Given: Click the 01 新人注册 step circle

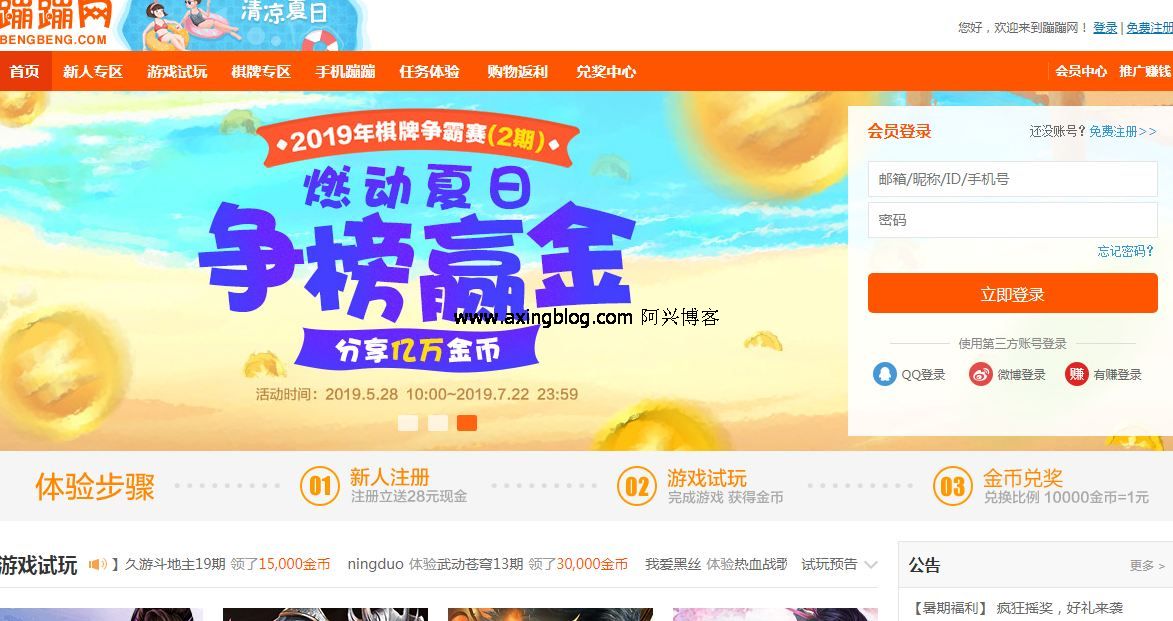Looking at the screenshot, I should (319, 486).
